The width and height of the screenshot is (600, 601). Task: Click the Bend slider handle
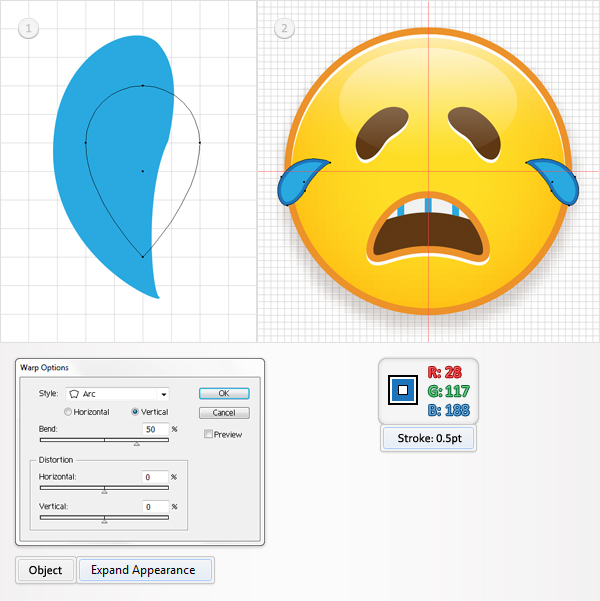(x=136, y=443)
